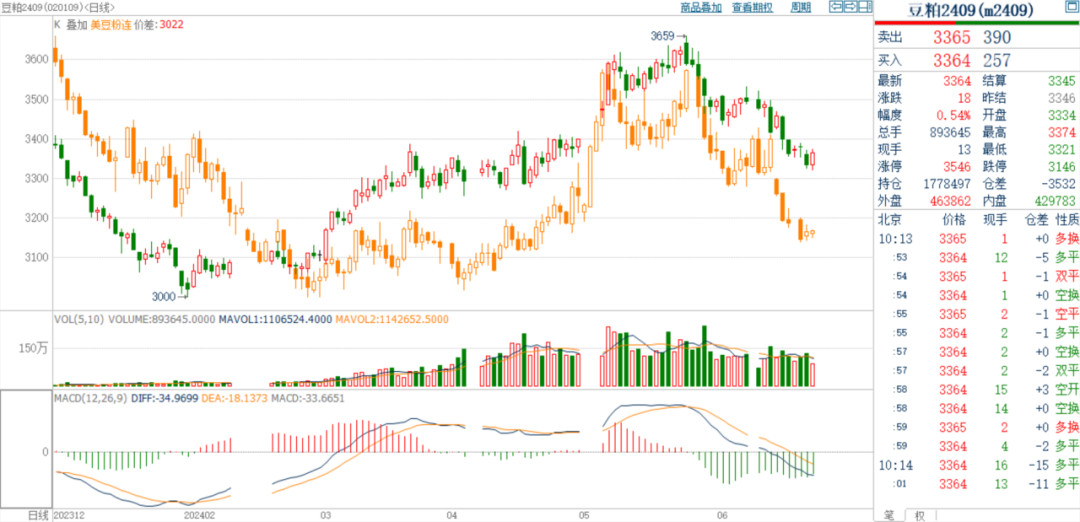Click the DIFF:-34.9699 value

tap(163, 398)
